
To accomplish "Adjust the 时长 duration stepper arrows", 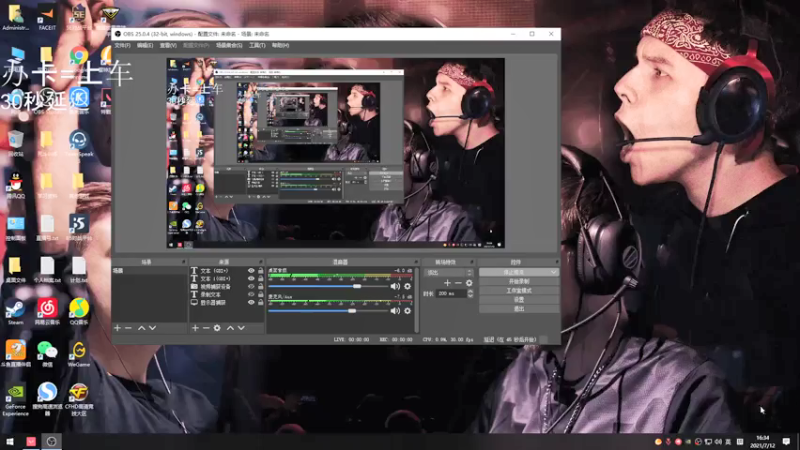I will [x=470, y=293].
